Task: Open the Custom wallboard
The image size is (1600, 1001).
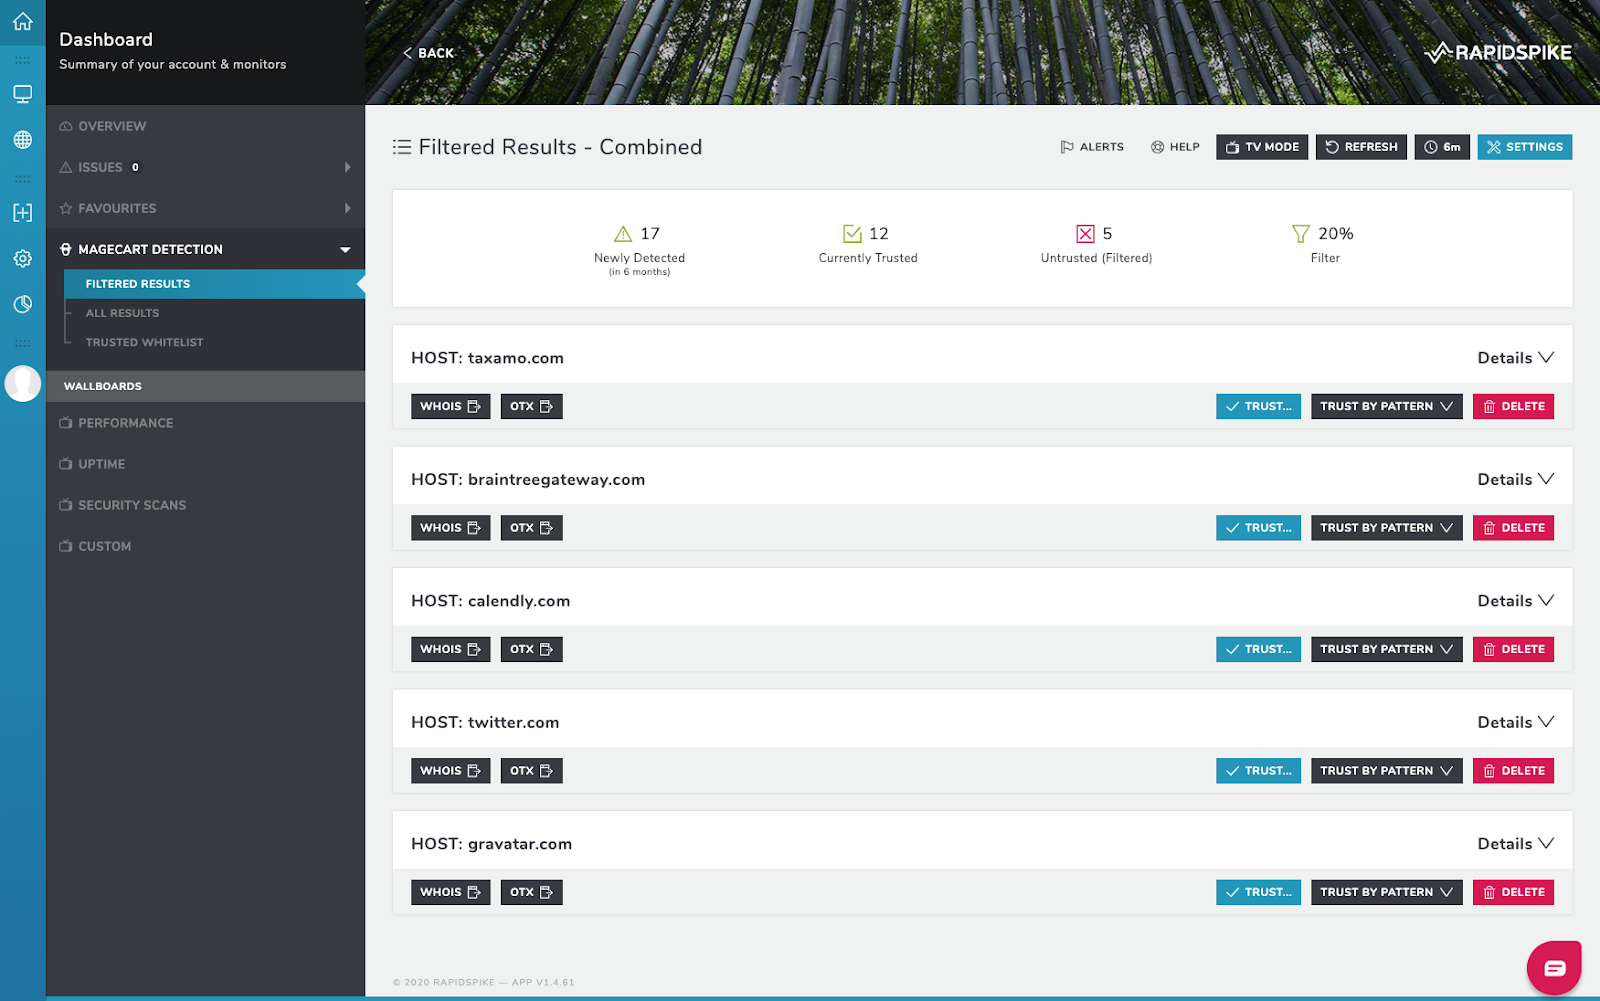Action: [x=205, y=546]
